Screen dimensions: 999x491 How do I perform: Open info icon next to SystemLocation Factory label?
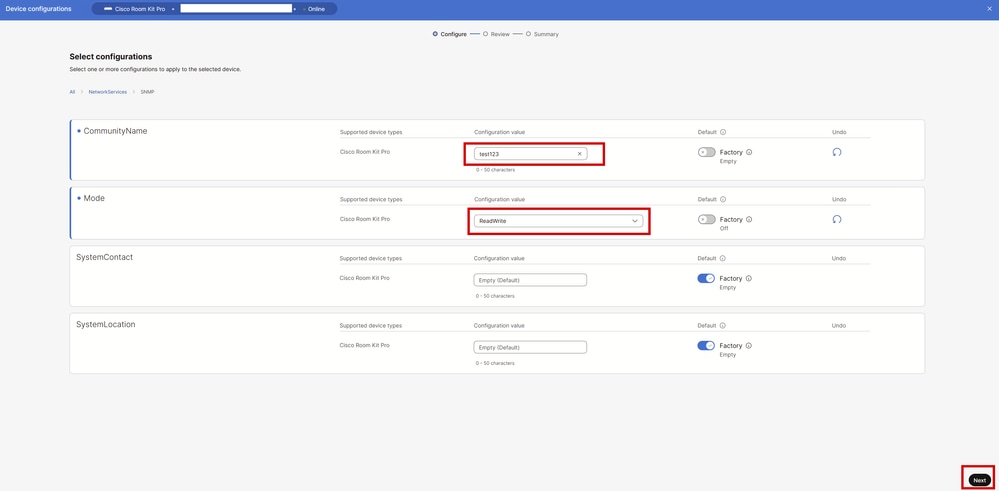(x=749, y=346)
